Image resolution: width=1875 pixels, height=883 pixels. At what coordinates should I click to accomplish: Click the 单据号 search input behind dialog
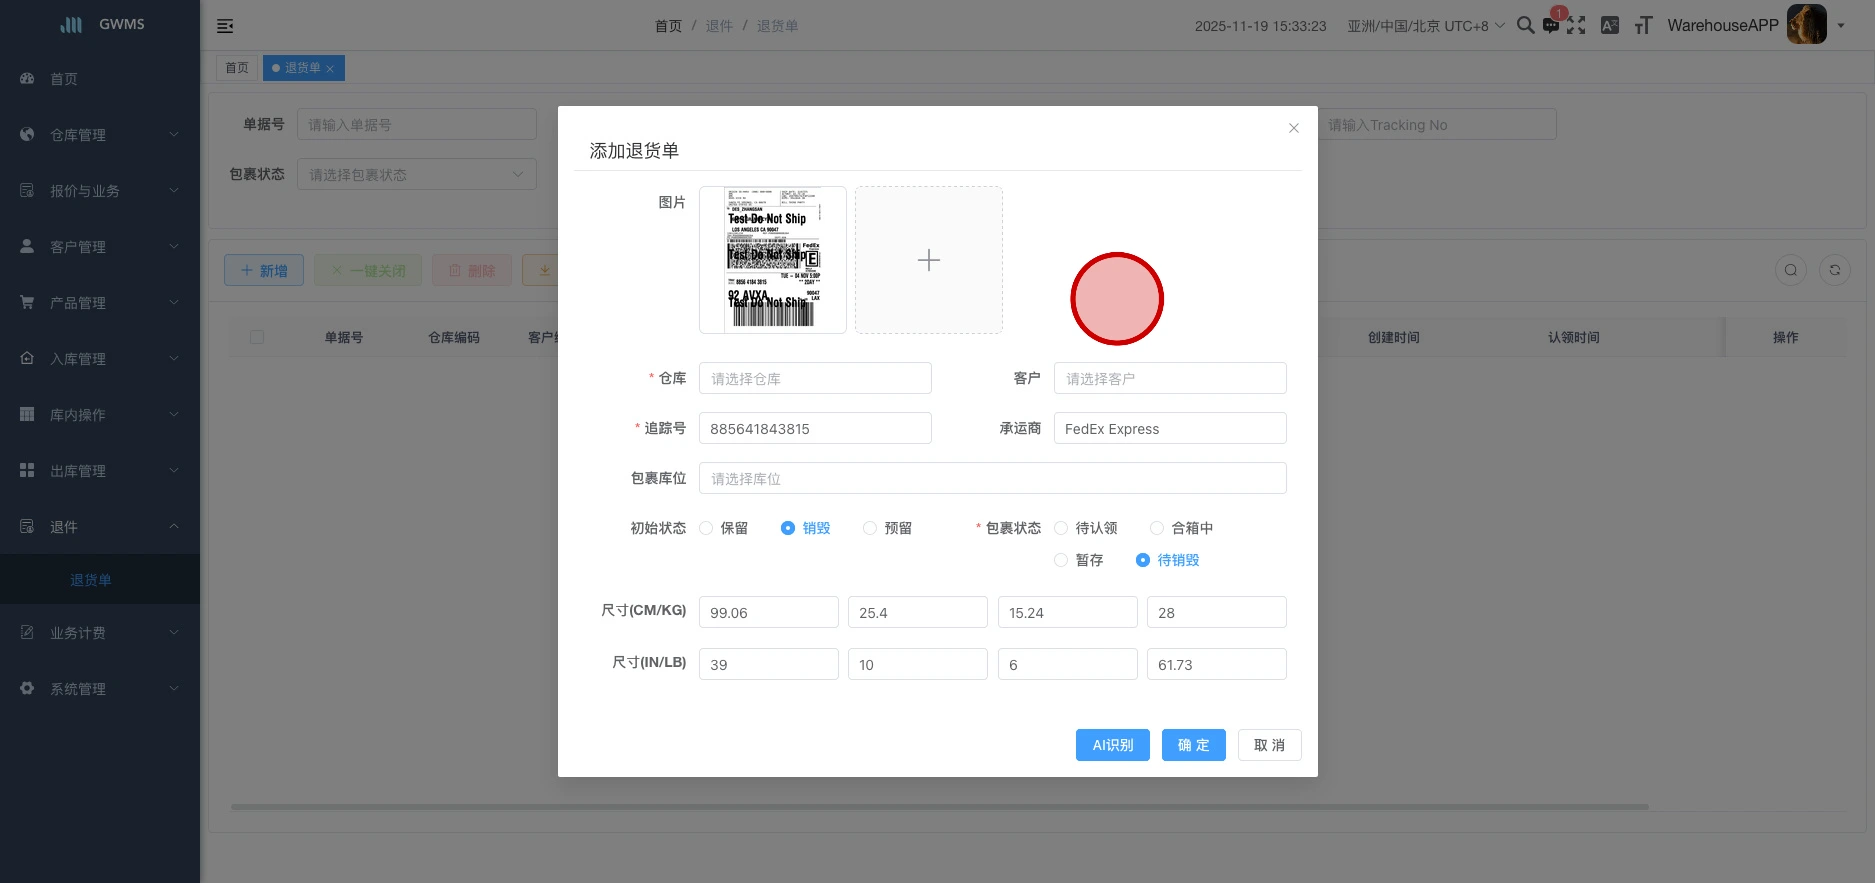point(417,124)
